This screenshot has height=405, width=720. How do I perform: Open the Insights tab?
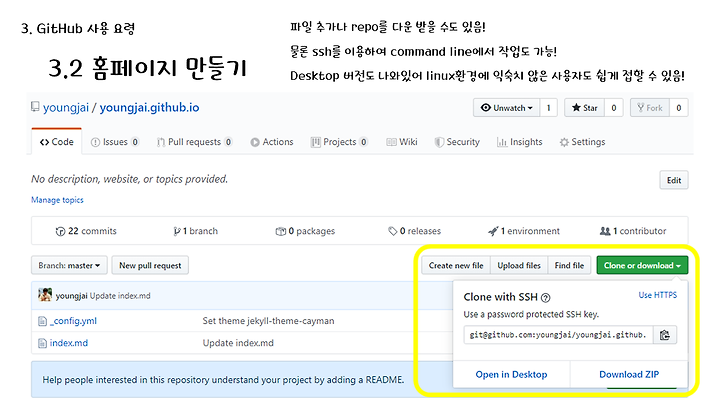click(519, 142)
